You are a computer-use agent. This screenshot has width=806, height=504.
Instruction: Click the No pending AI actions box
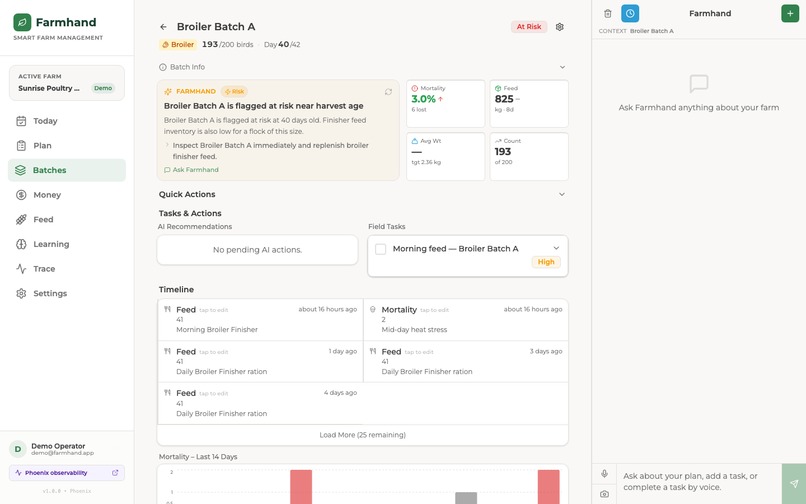coord(257,250)
